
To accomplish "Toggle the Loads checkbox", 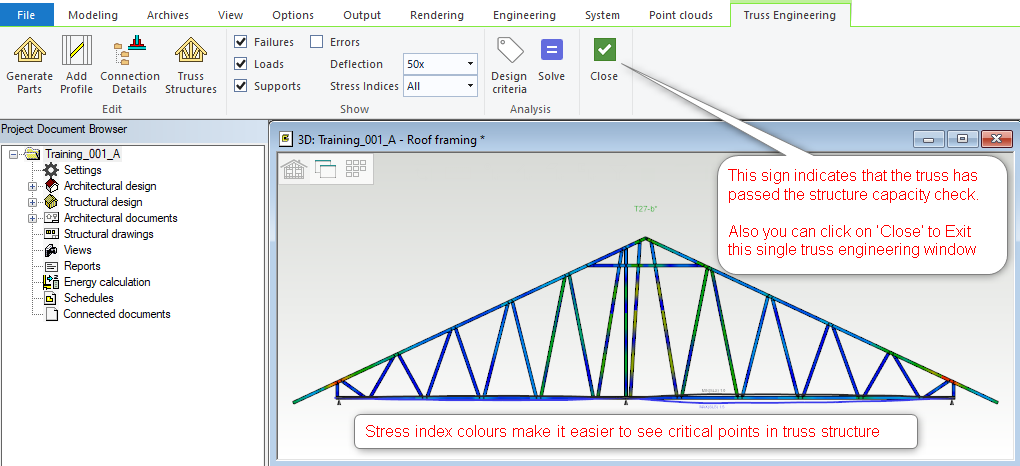I will click(x=241, y=64).
